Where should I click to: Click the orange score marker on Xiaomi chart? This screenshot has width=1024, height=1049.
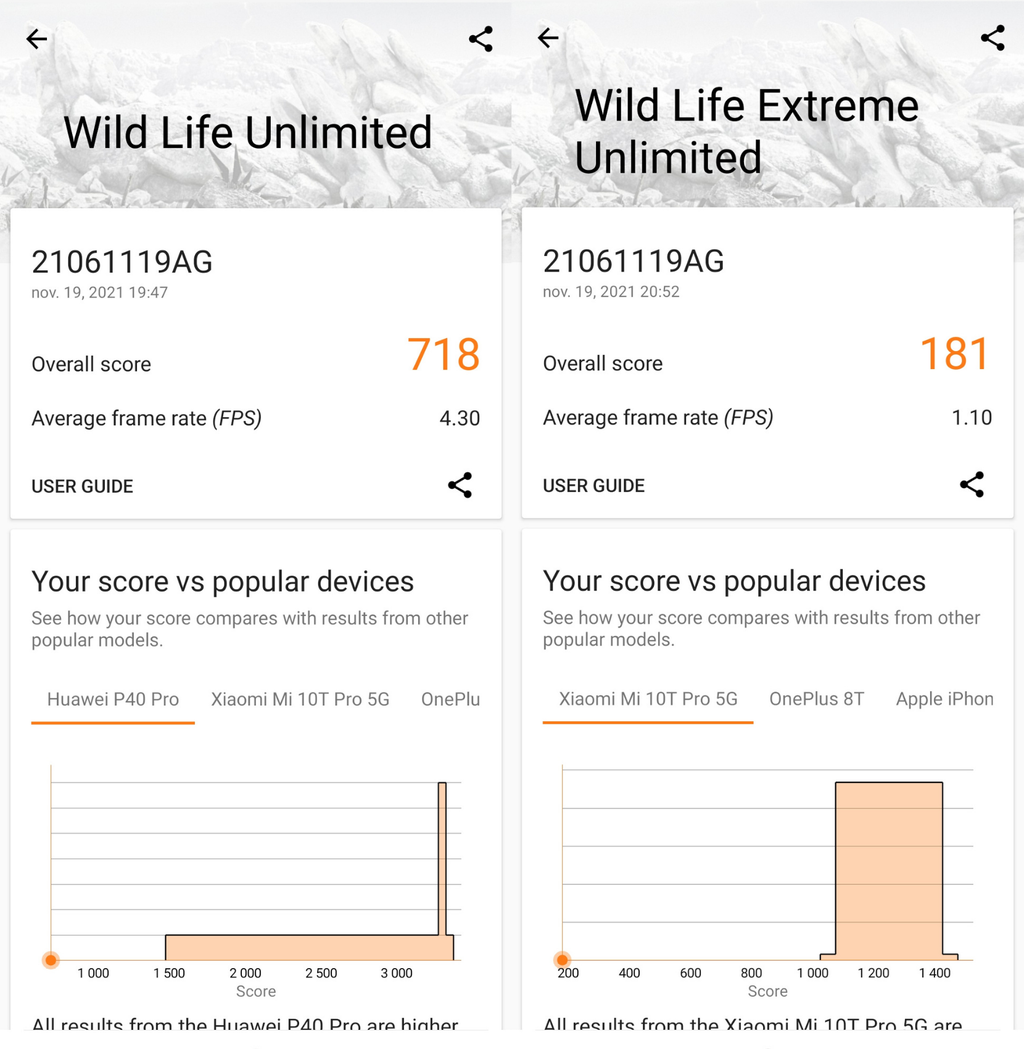(562, 959)
